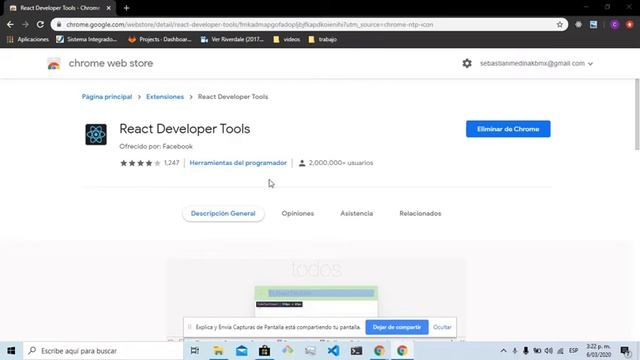Viewport: 640px width, 360px height.
Task: Open the videos bookmark folder
Action: [x=287, y=40]
